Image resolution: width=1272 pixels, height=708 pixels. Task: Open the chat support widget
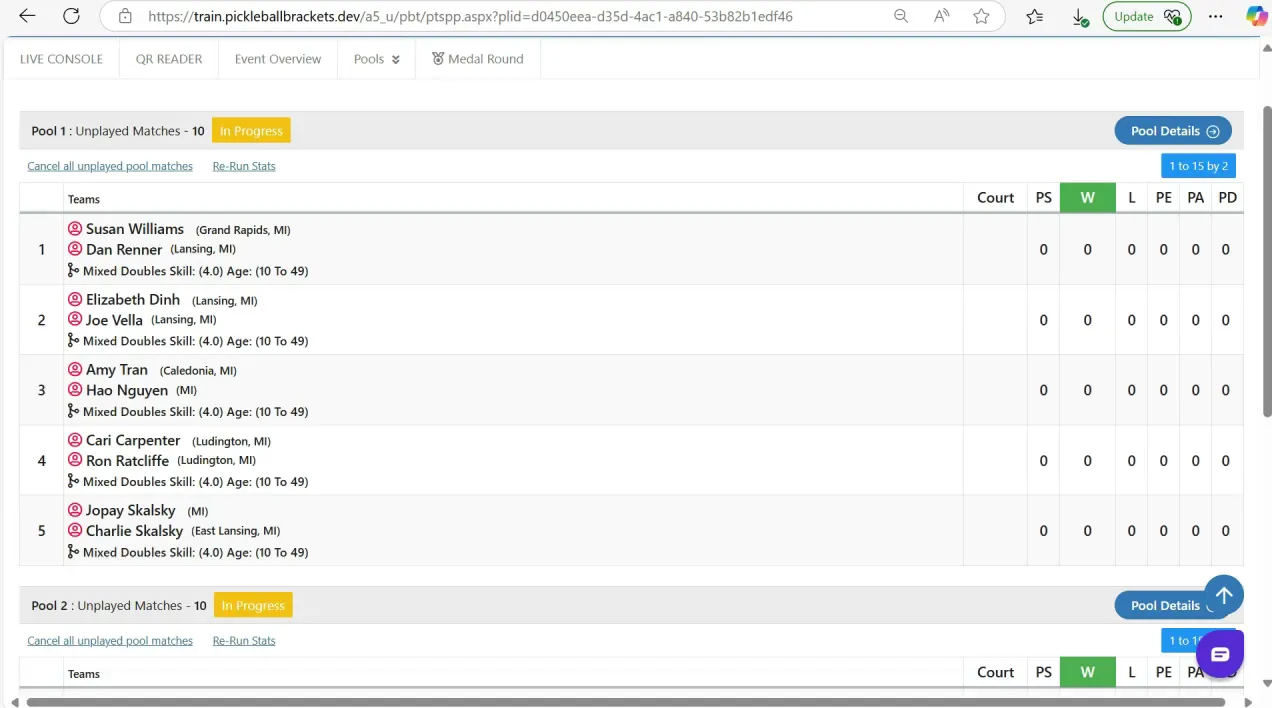(1220, 655)
